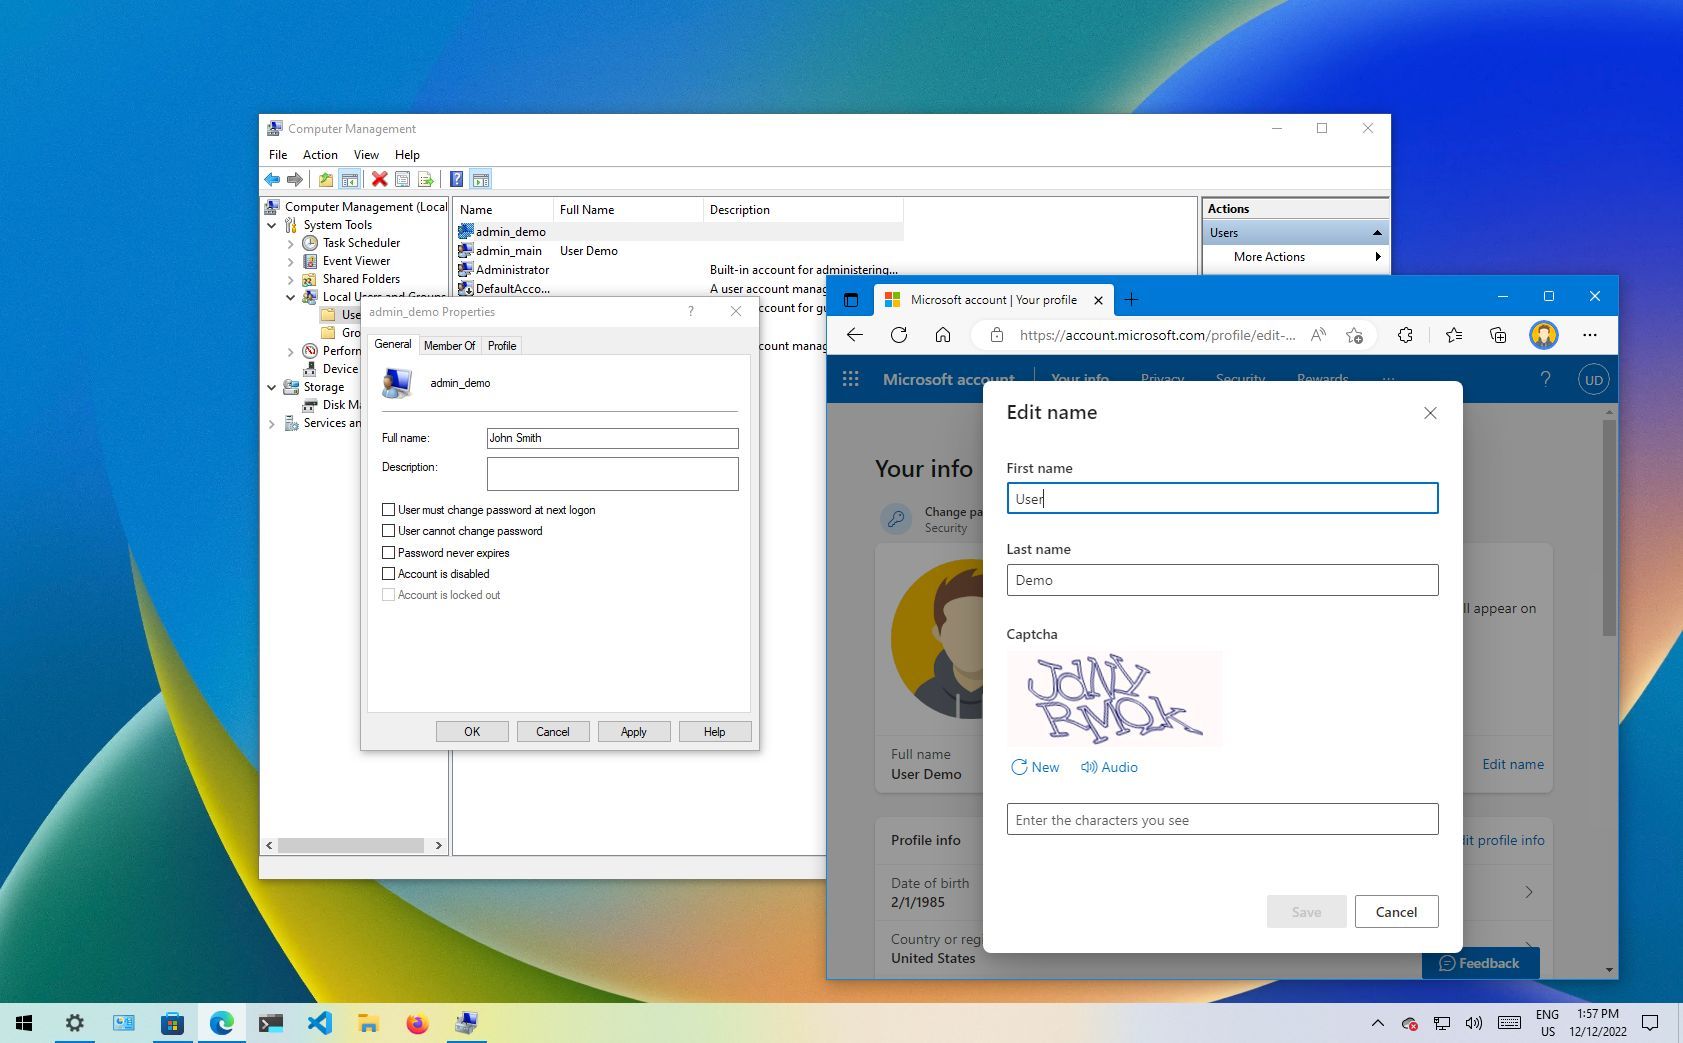Refresh the captcha with New
Viewport: 1683px width, 1043px height.
coord(1035,767)
